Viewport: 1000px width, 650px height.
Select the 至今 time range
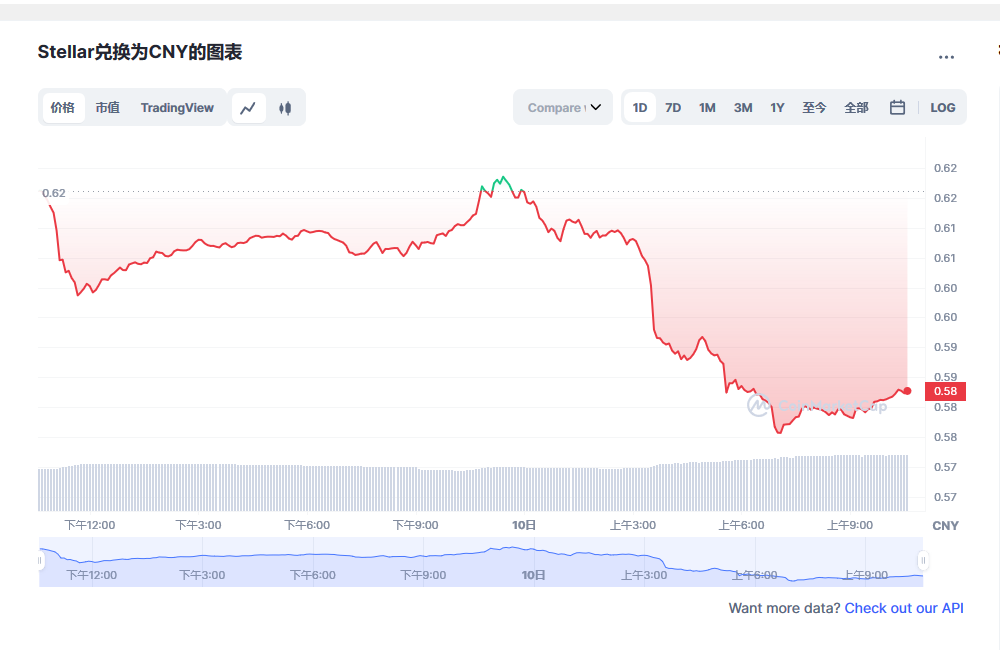point(814,108)
